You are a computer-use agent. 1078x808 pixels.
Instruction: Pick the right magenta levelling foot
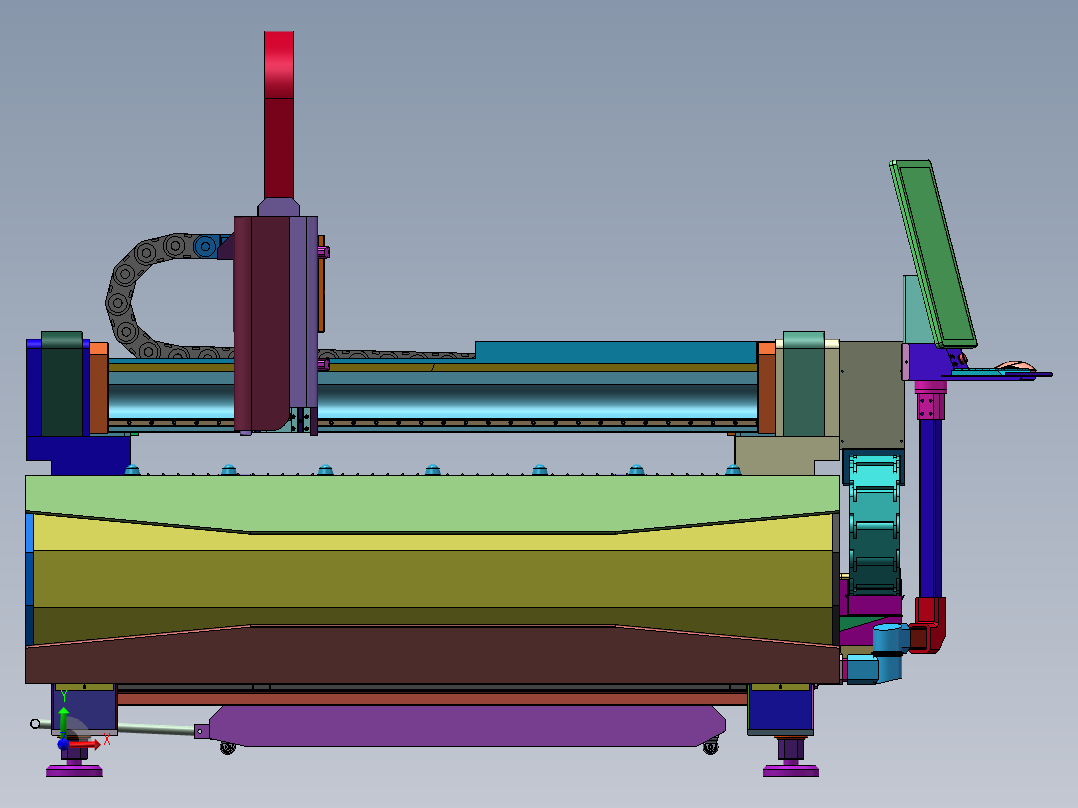point(791,772)
